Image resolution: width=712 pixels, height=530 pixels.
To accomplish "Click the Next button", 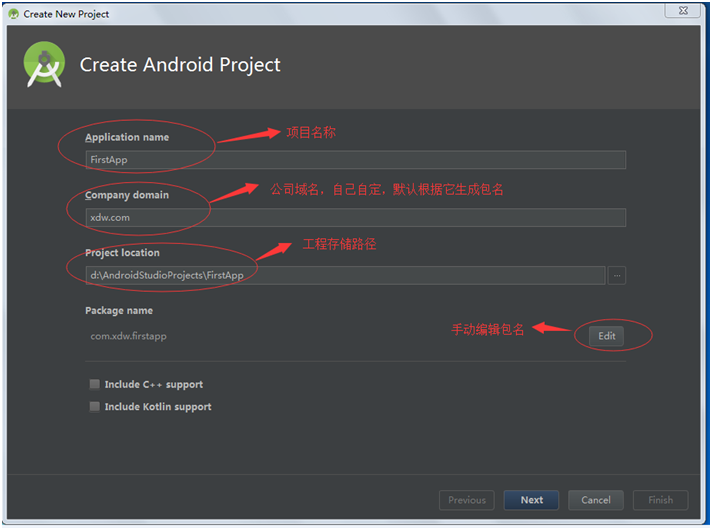I will pos(531,500).
